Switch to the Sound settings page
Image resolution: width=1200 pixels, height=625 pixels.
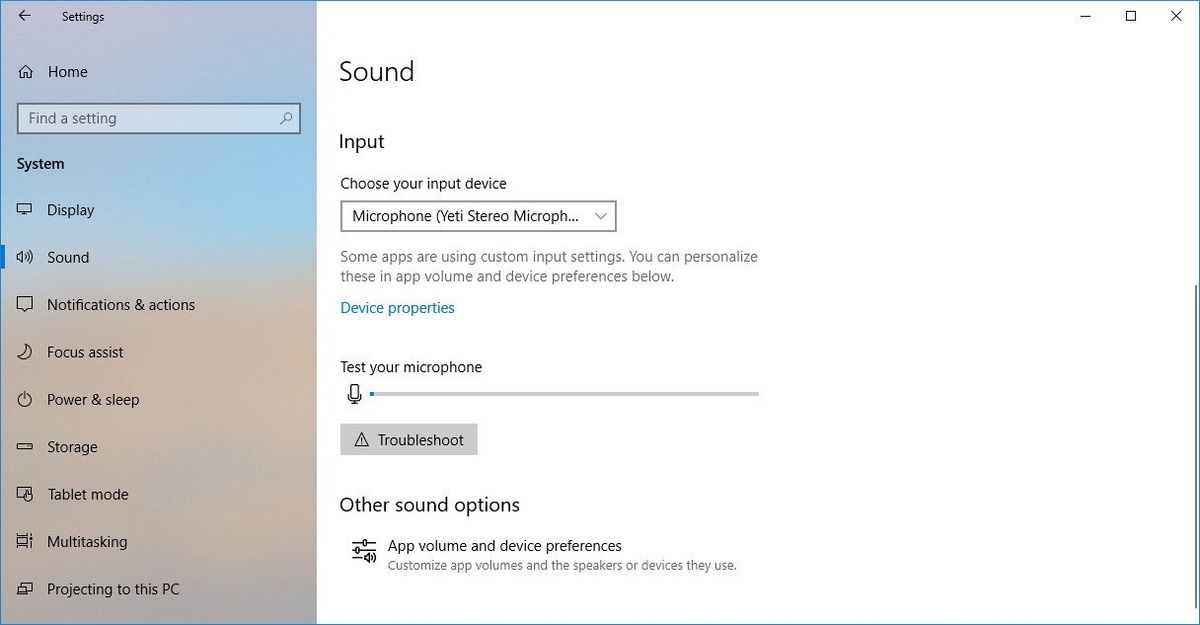pos(68,257)
